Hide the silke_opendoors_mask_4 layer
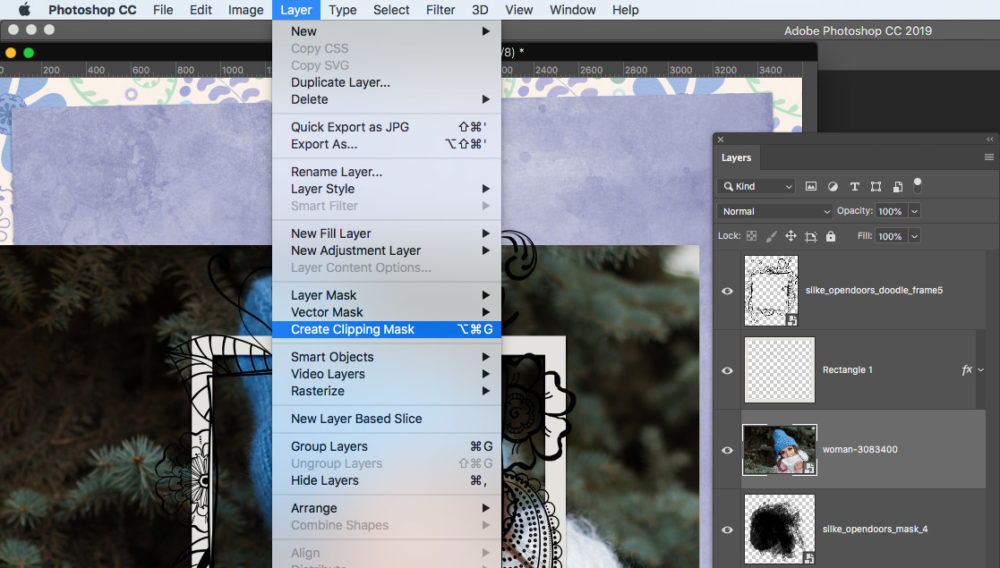Image resolution: width=1000 pixels, height=568 pixels. [727, 530]
